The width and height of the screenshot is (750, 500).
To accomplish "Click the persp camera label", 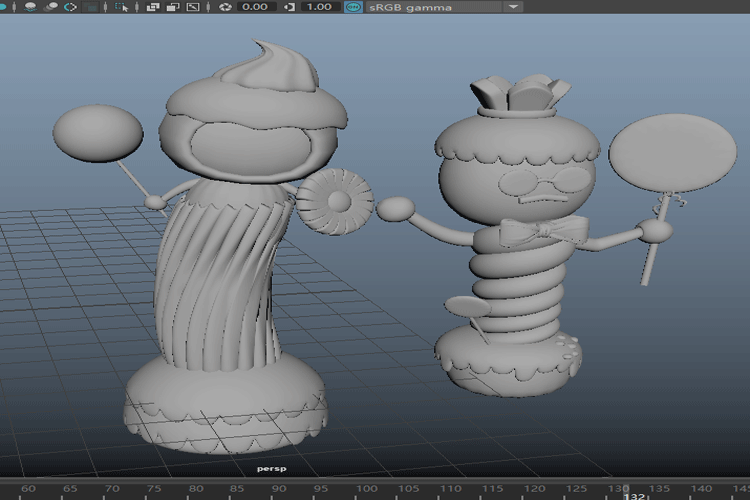I will pos(271,468).
